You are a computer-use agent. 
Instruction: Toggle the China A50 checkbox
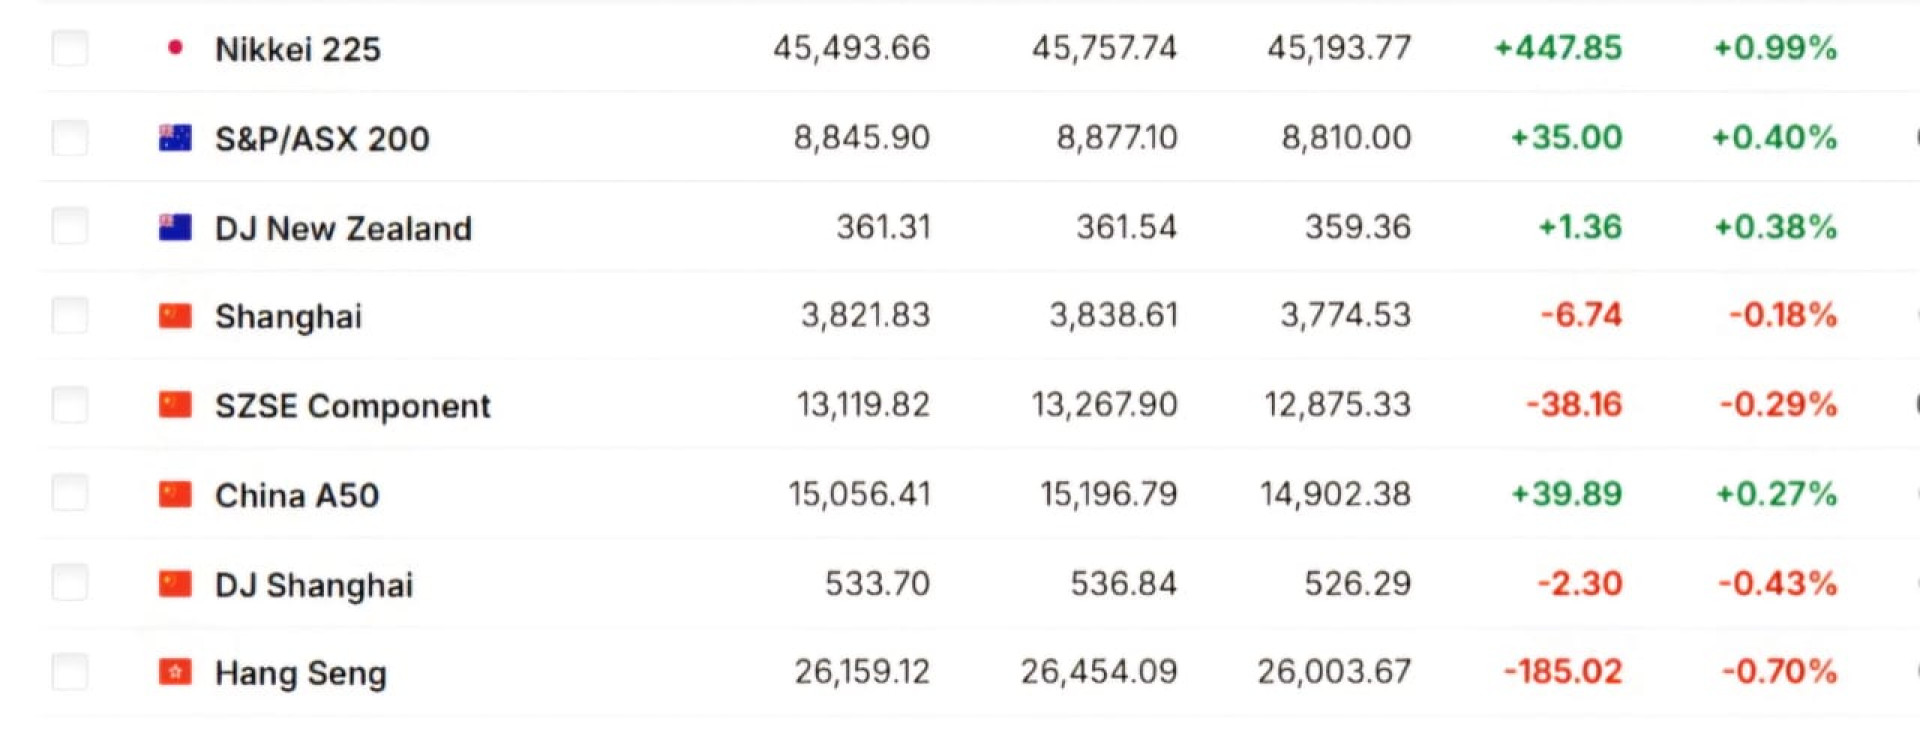point(70,493)
